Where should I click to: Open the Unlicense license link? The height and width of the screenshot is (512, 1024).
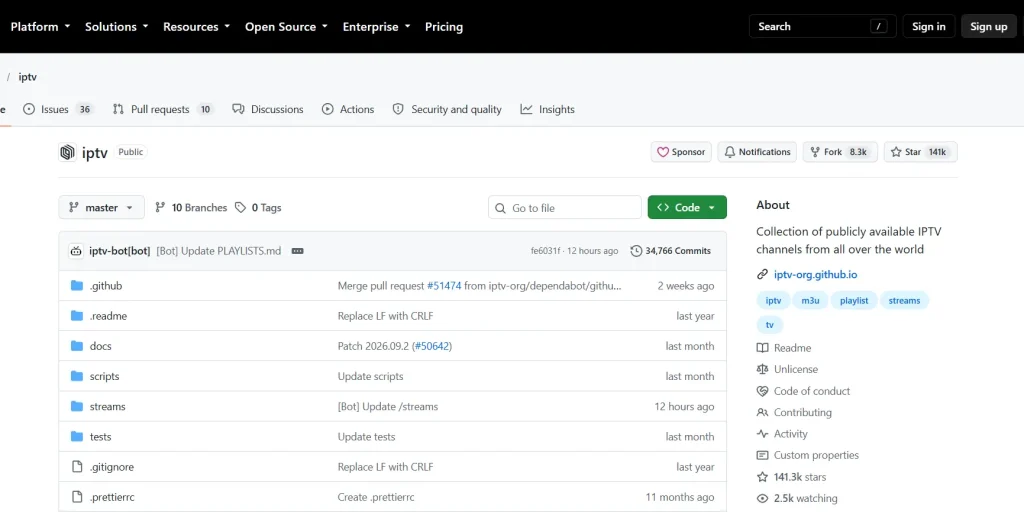coord(787,369)
